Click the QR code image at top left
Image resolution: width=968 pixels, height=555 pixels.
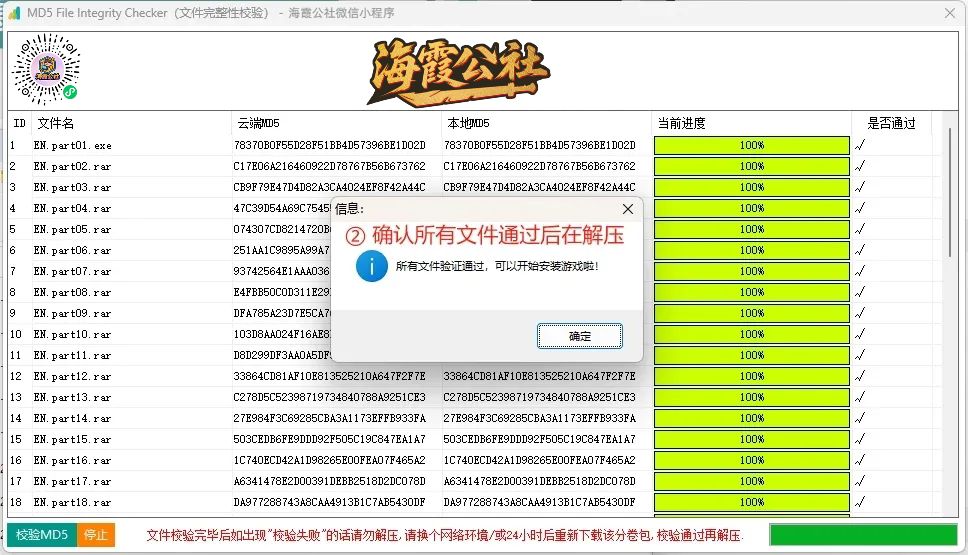(x=47, y=69)
